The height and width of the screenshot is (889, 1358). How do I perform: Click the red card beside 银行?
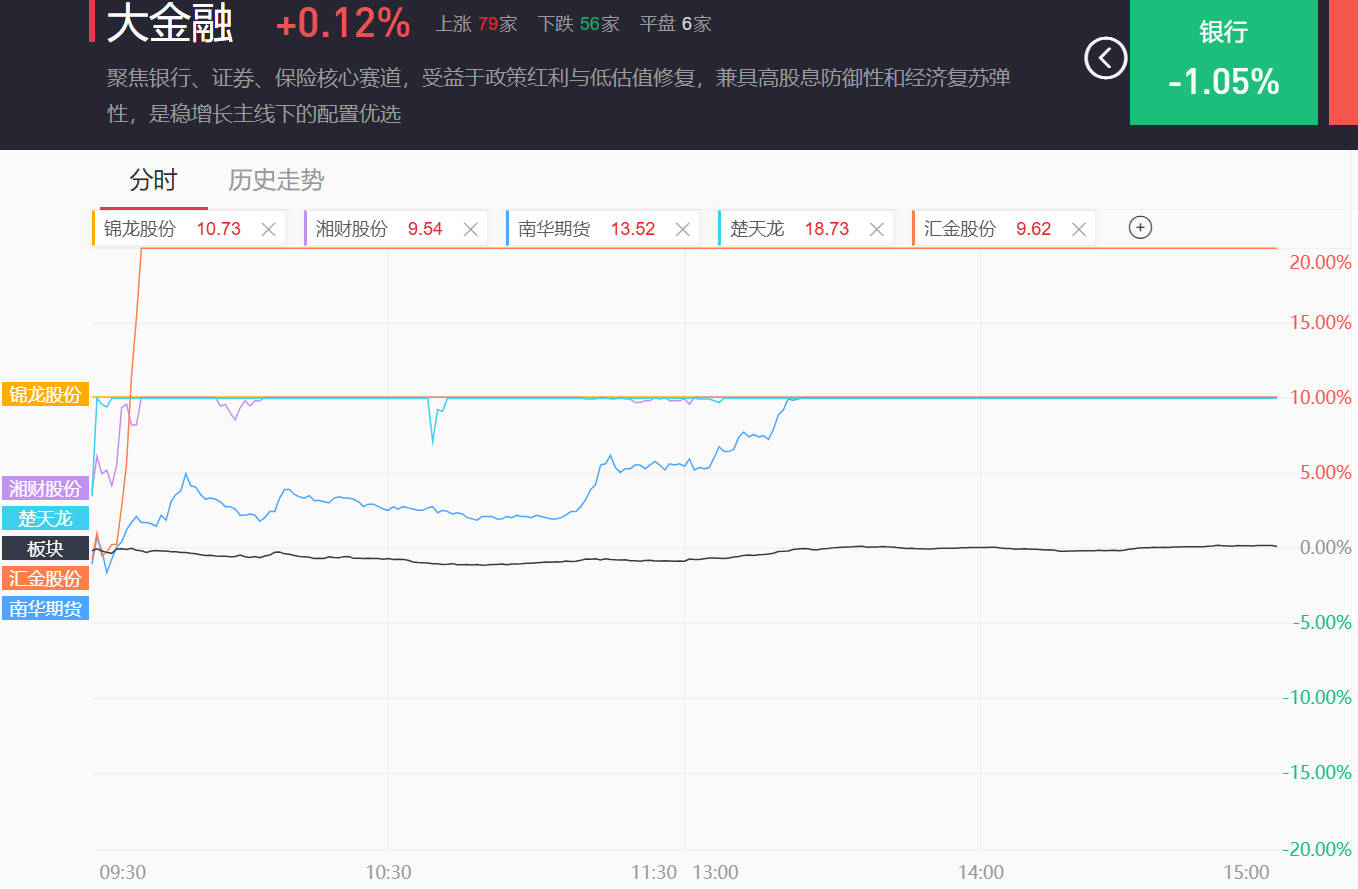(1343, 62)
